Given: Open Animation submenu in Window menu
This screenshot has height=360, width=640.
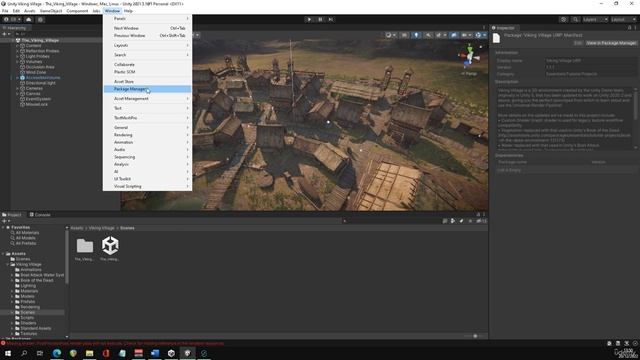Looking at the screenshot, I should pos(147,142).
